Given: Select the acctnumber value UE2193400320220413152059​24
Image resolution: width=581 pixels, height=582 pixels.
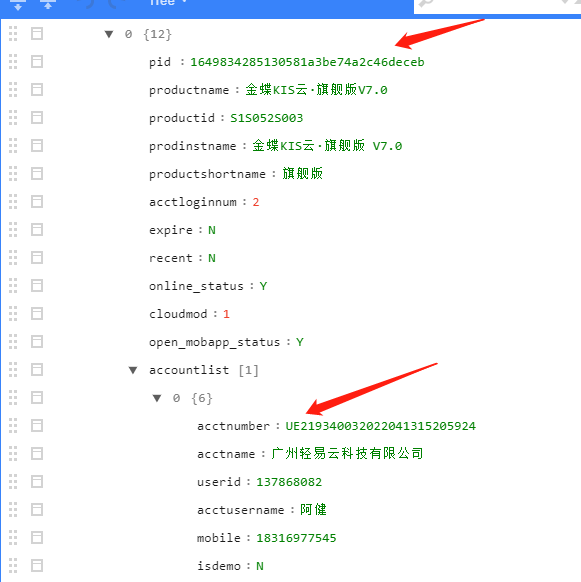Looking at the screenshot, I should click(x=381, y=426).
